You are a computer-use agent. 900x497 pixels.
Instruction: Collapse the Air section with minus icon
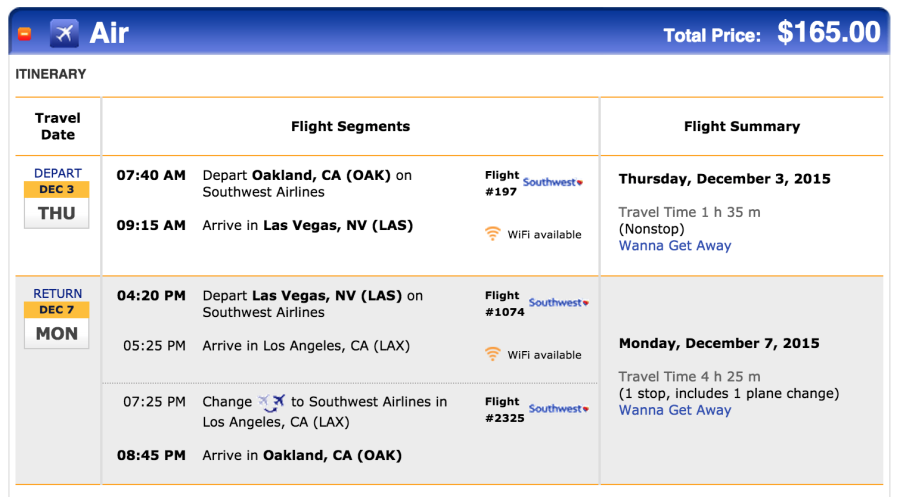point(25,34)
